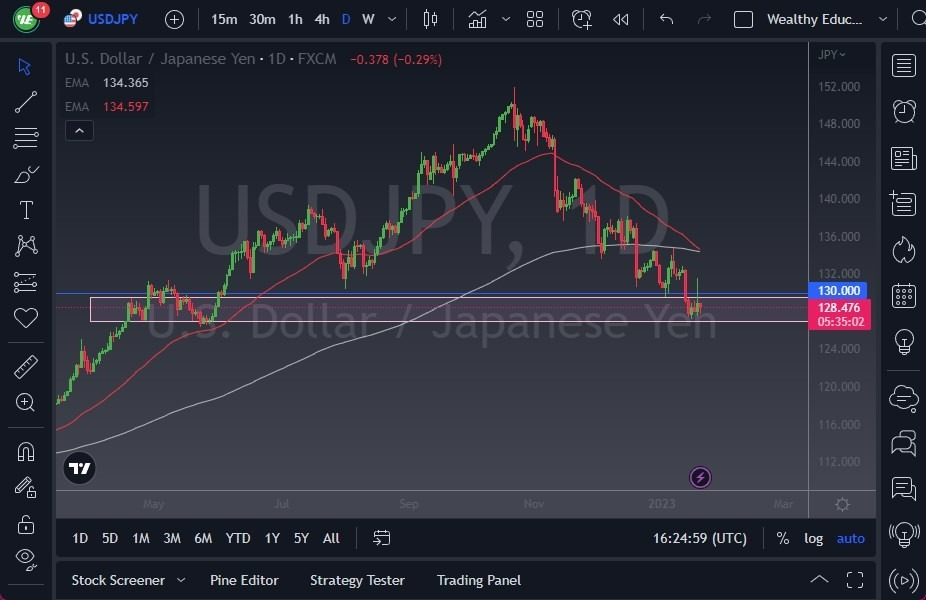The image size is (926, 600).
Task: Switch to the Pine Editor tab
Action: coord(244,580)
